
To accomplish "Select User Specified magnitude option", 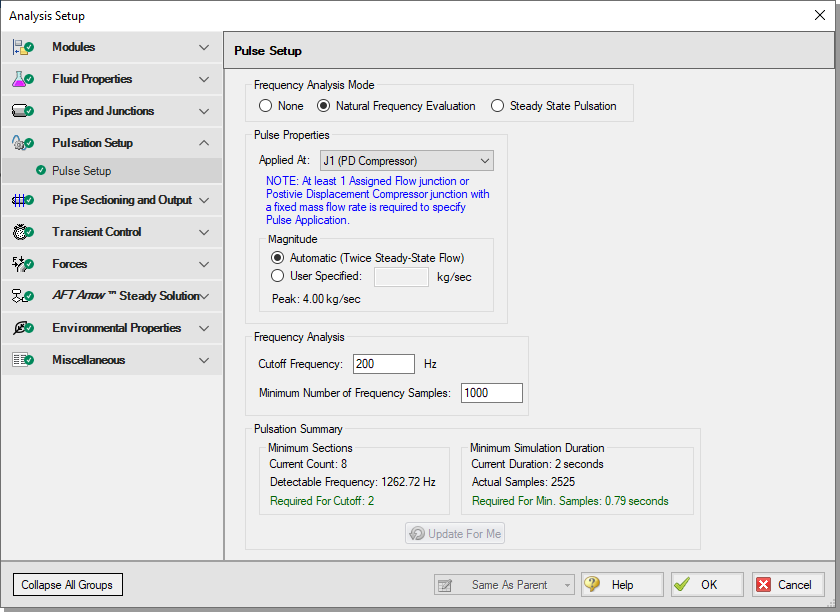I will click(277, 276).
